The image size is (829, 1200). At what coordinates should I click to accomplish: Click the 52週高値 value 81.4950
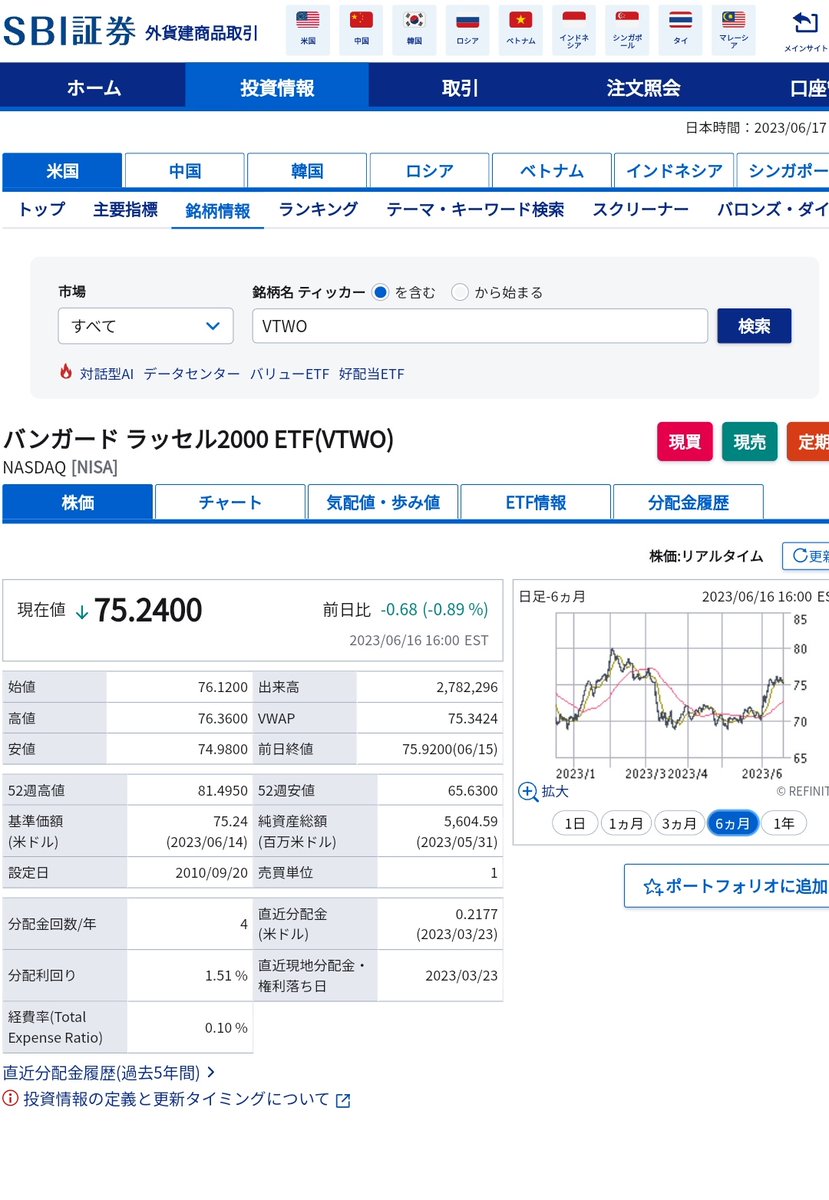click(223, 790)
